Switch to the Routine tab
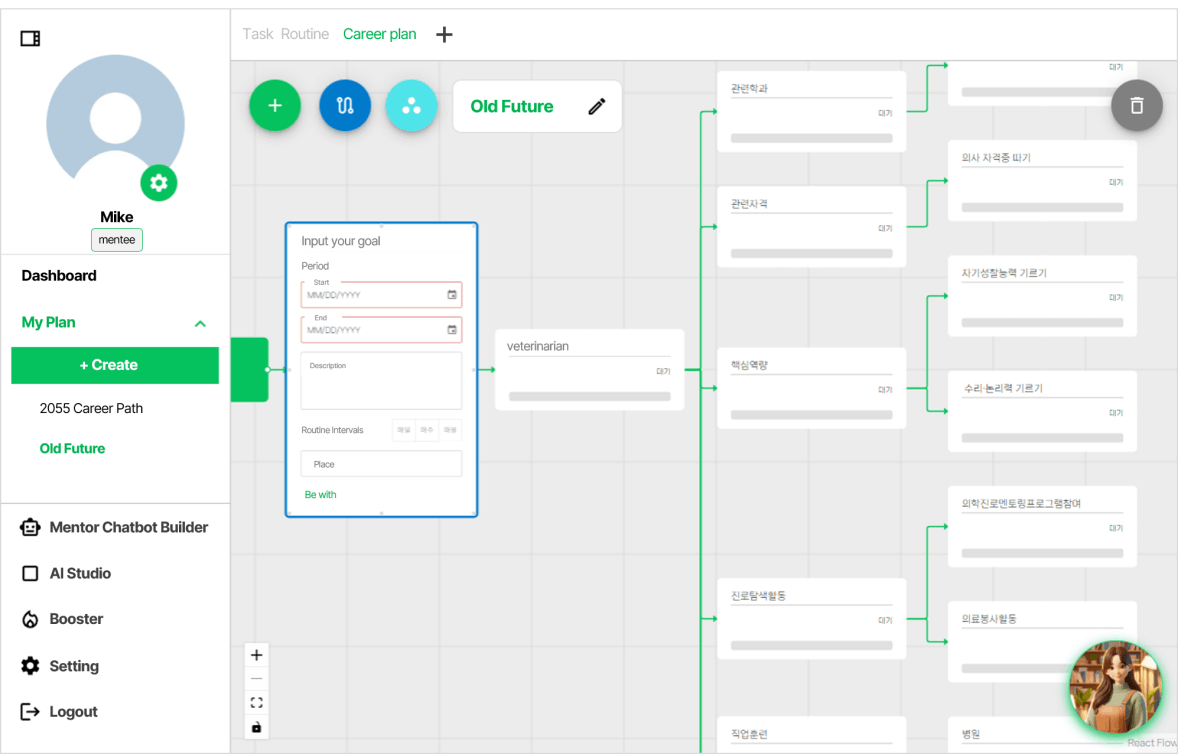This screenshot has height=754, width=1178. coord(305,34)
